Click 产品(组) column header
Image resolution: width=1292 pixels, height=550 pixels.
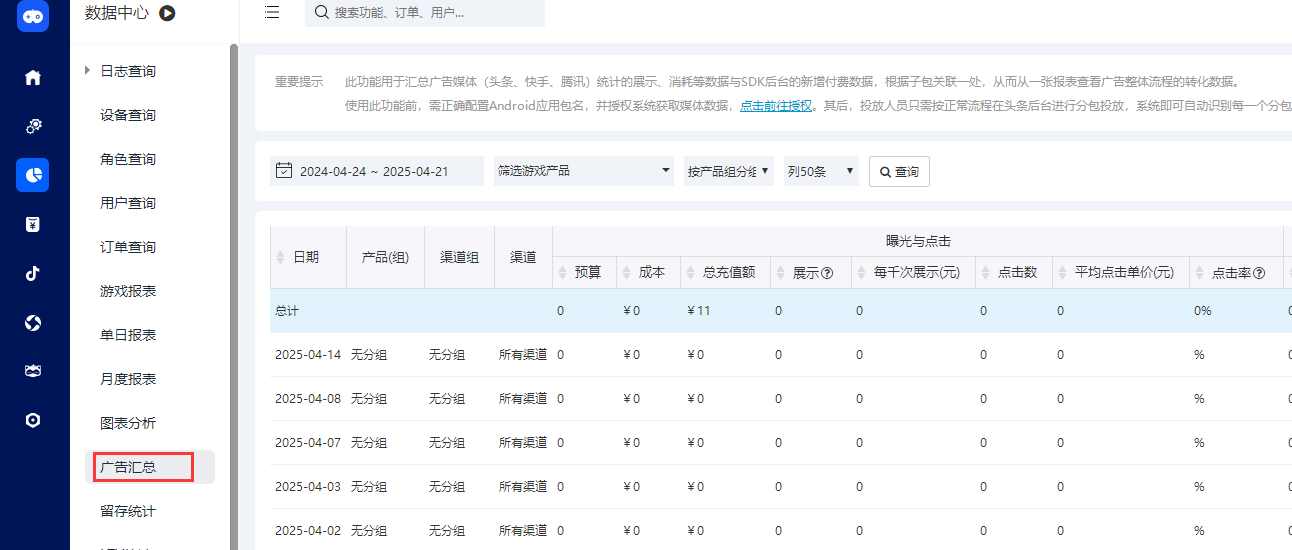pyautogui.click(x=385, y=257)
